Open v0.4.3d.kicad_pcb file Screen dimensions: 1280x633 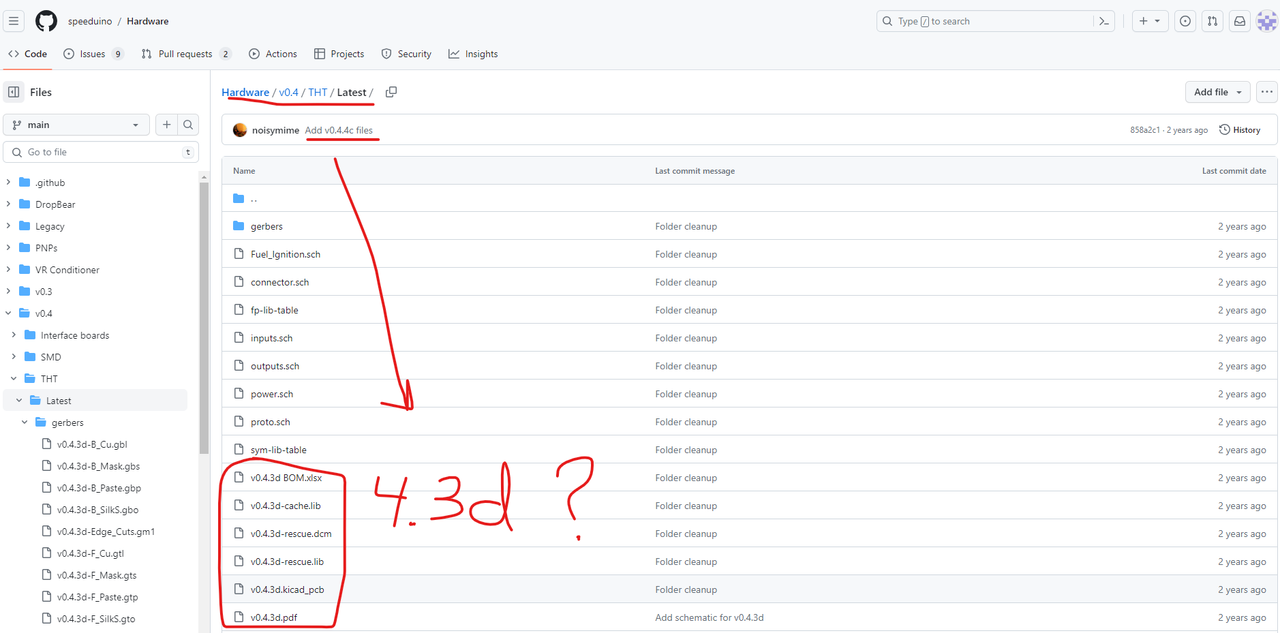[287, 590]
